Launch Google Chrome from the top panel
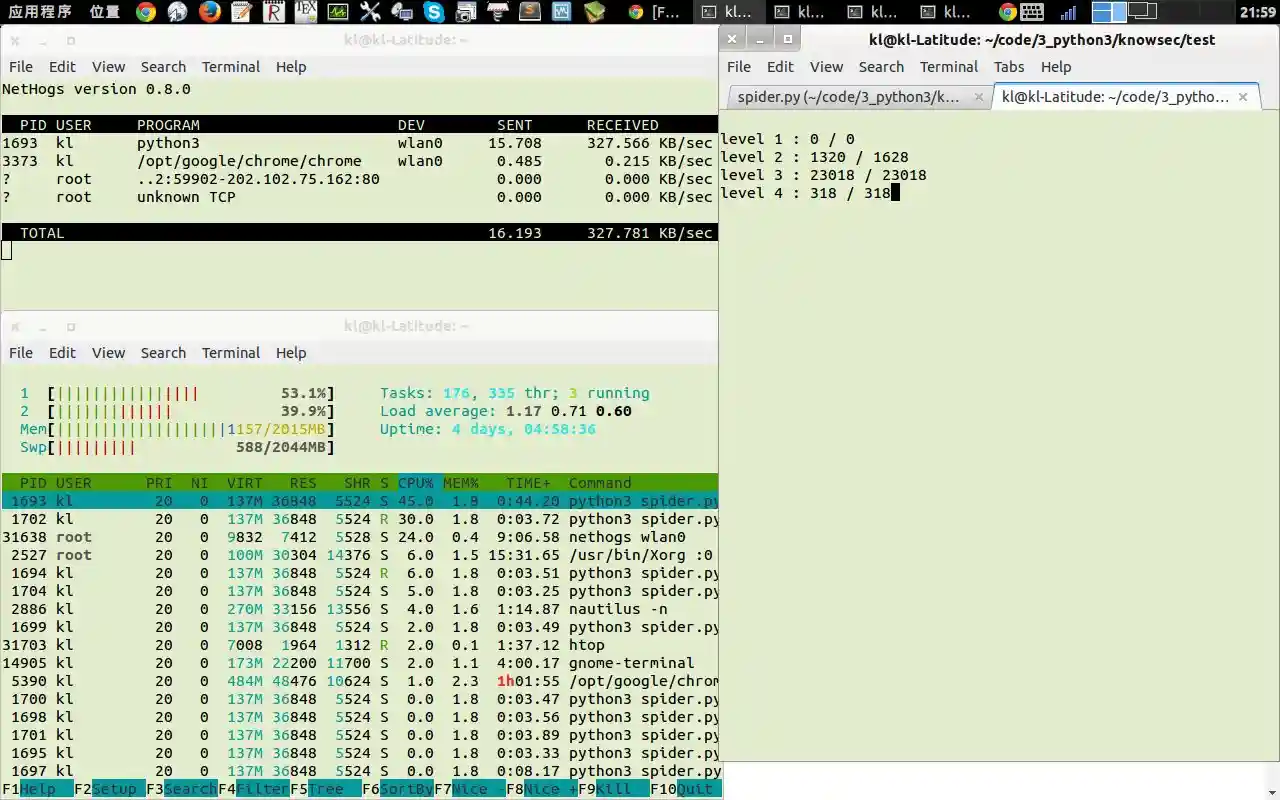 click(x=146, y=12)
